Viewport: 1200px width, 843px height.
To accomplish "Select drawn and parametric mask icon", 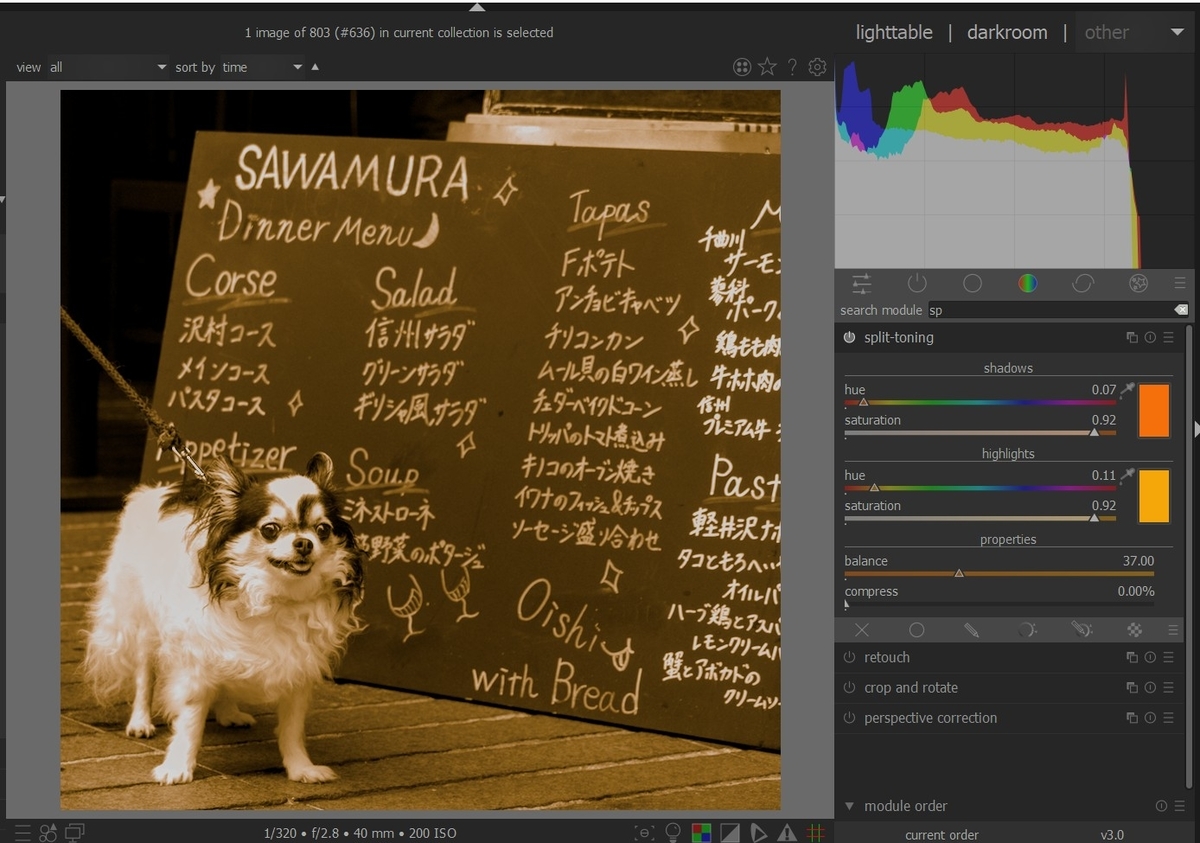I will pos(1081,630).
